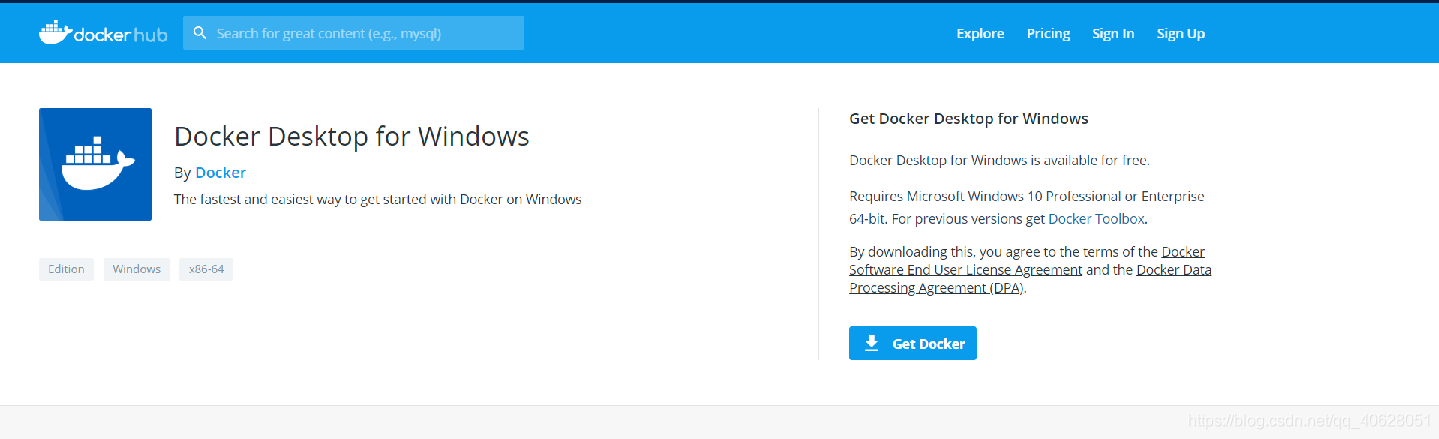Image resolution: width=1439 pixels, height=439 pixels.
Task: Select the Windows tag
Action: point(137,269)
